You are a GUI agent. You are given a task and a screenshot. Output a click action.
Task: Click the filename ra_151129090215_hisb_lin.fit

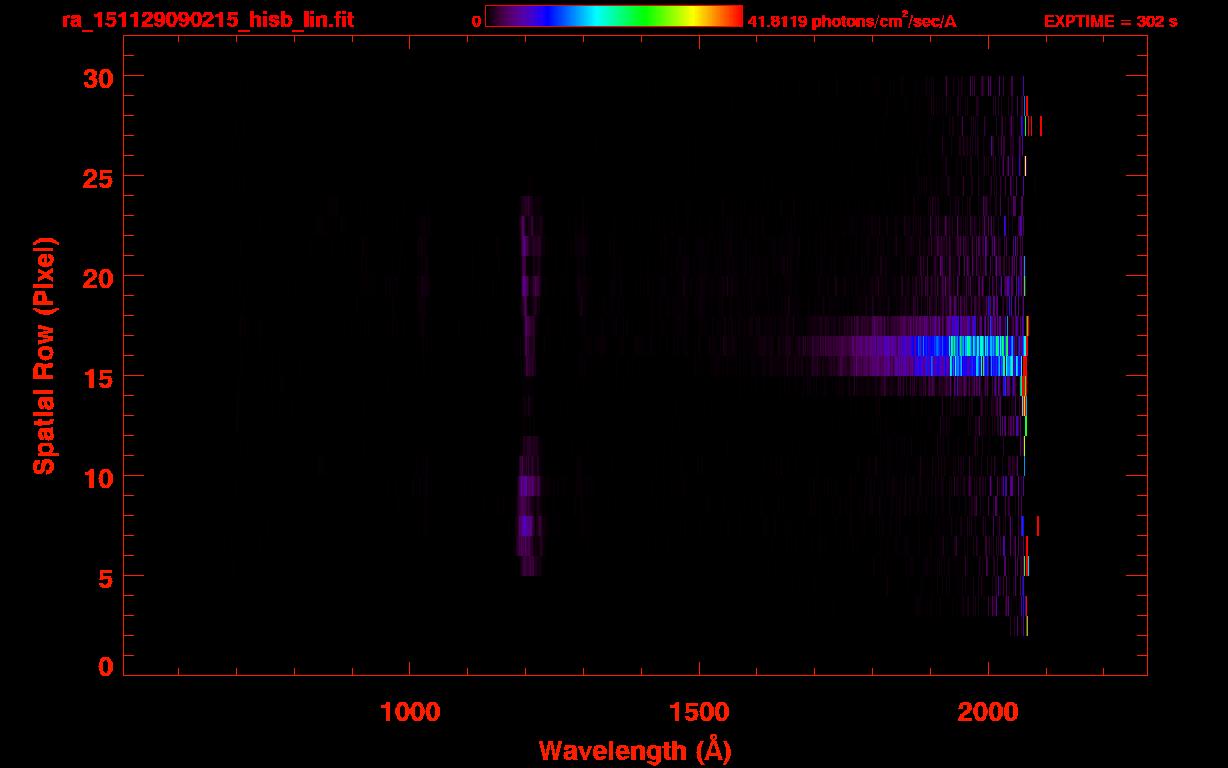tap(207, 20)
